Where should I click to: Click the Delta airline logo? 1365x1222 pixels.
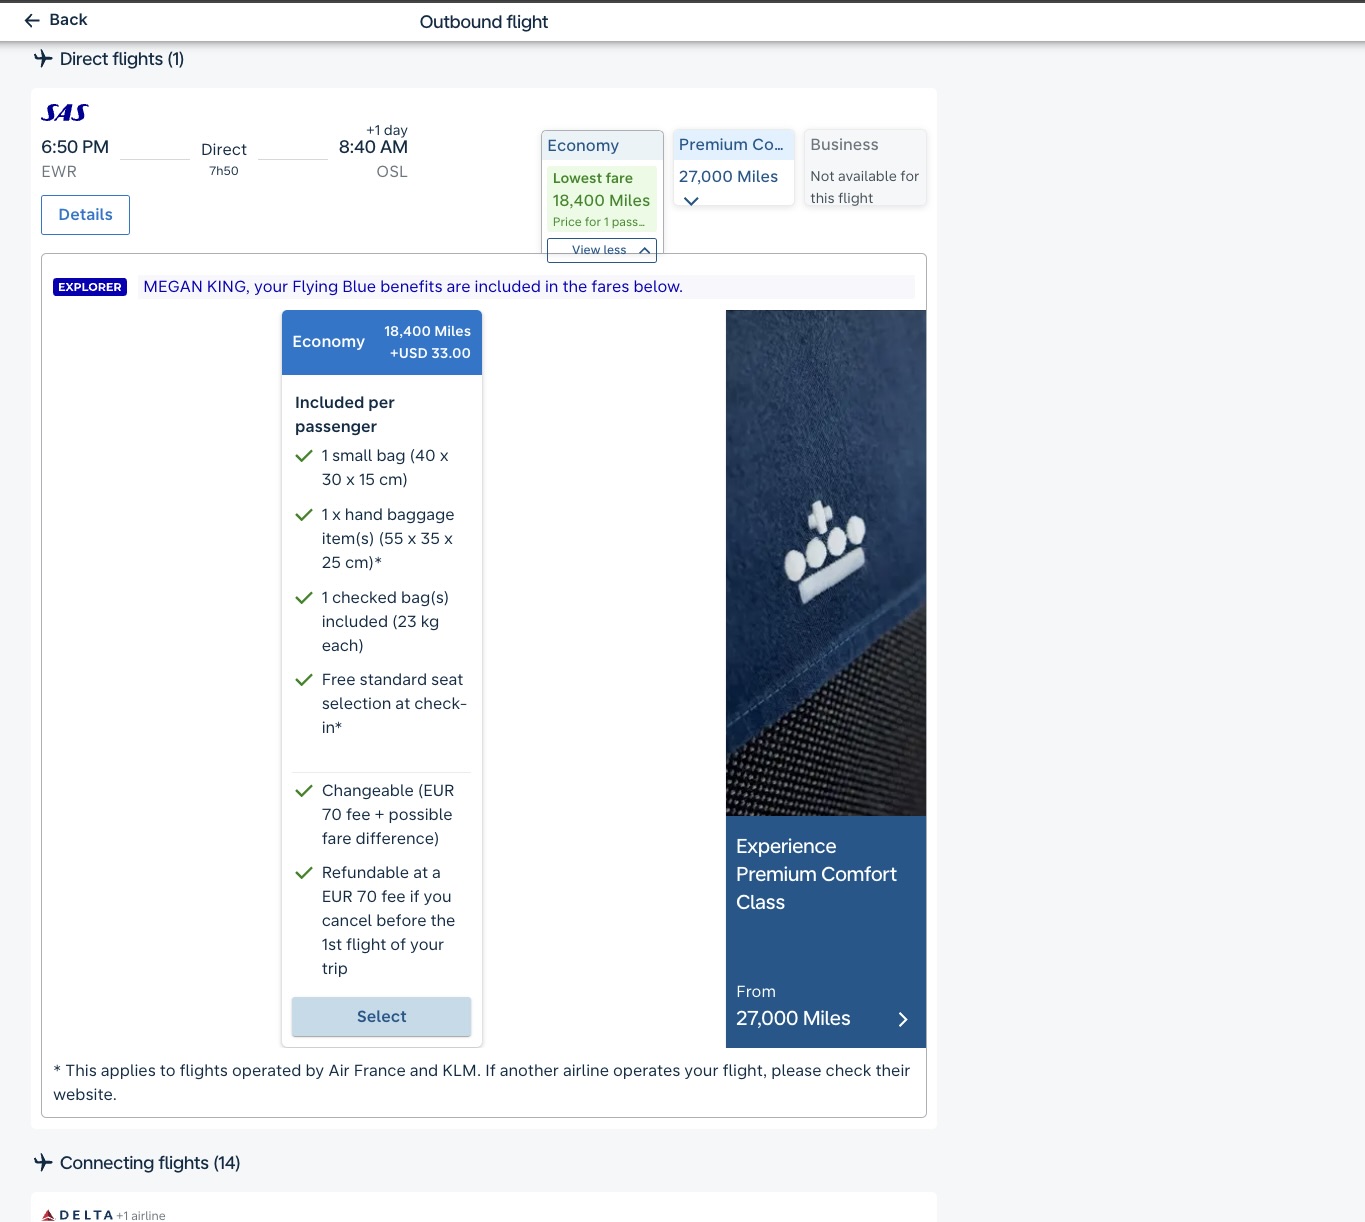click(78, 1215)
